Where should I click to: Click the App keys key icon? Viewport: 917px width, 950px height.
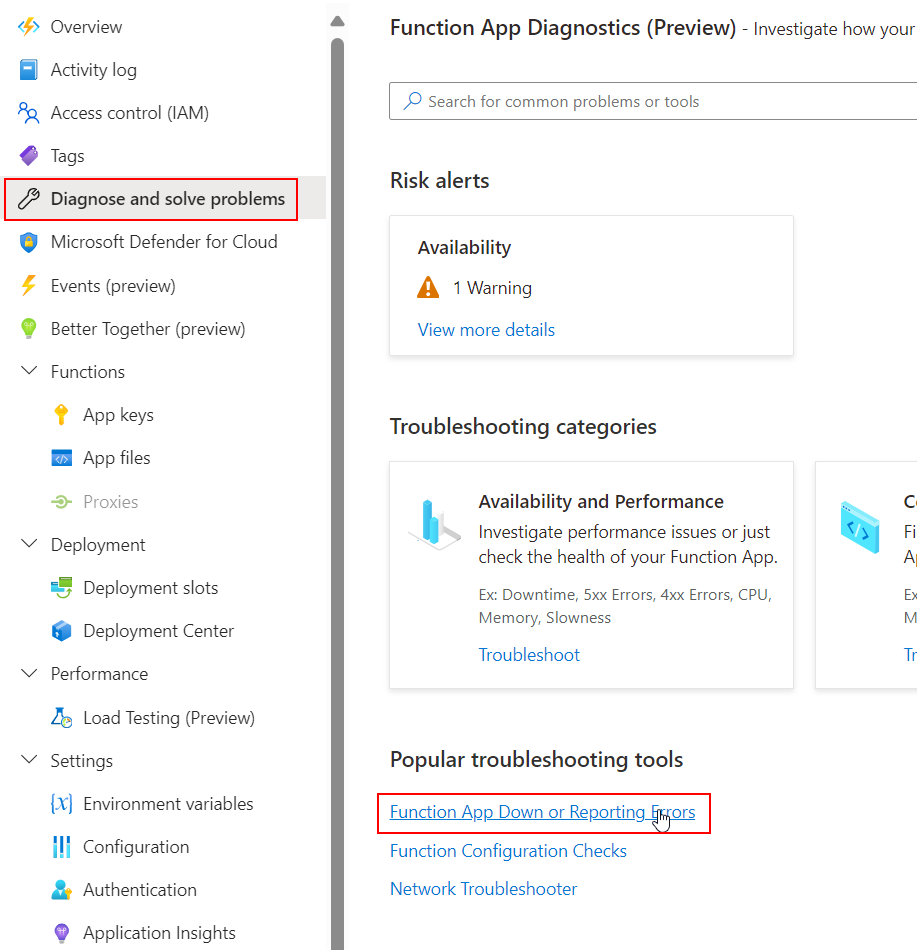coord(61,415)
